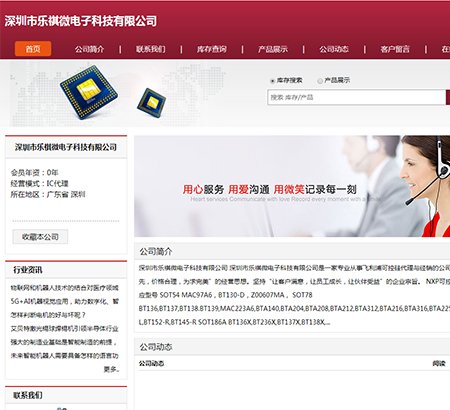Open the 产品展示 navigation menu item
Viewport: 450px width, 410px height.
[273, 49]
